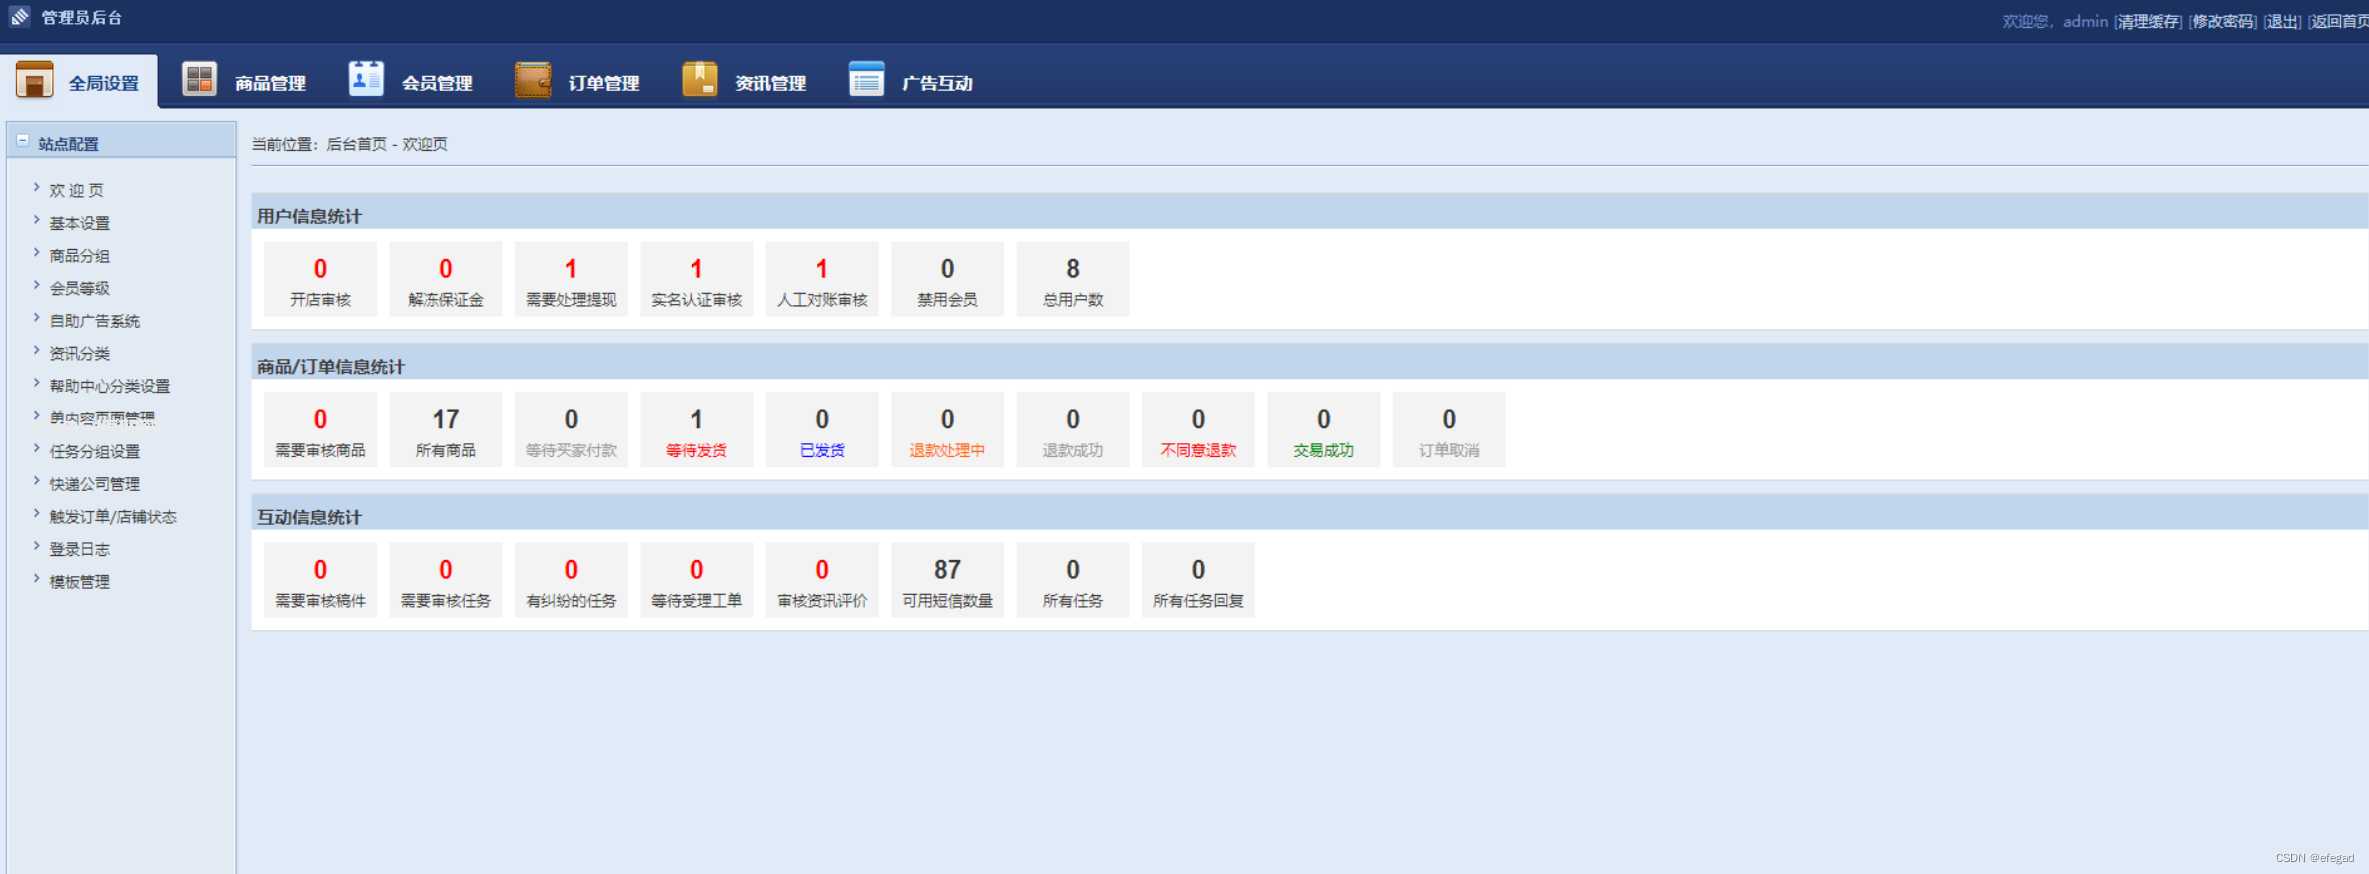Image resolution: width=2369 pixels, height=874 pixels.
Task: Click the admin backend logo icon
Action: [x=19, y=17]
